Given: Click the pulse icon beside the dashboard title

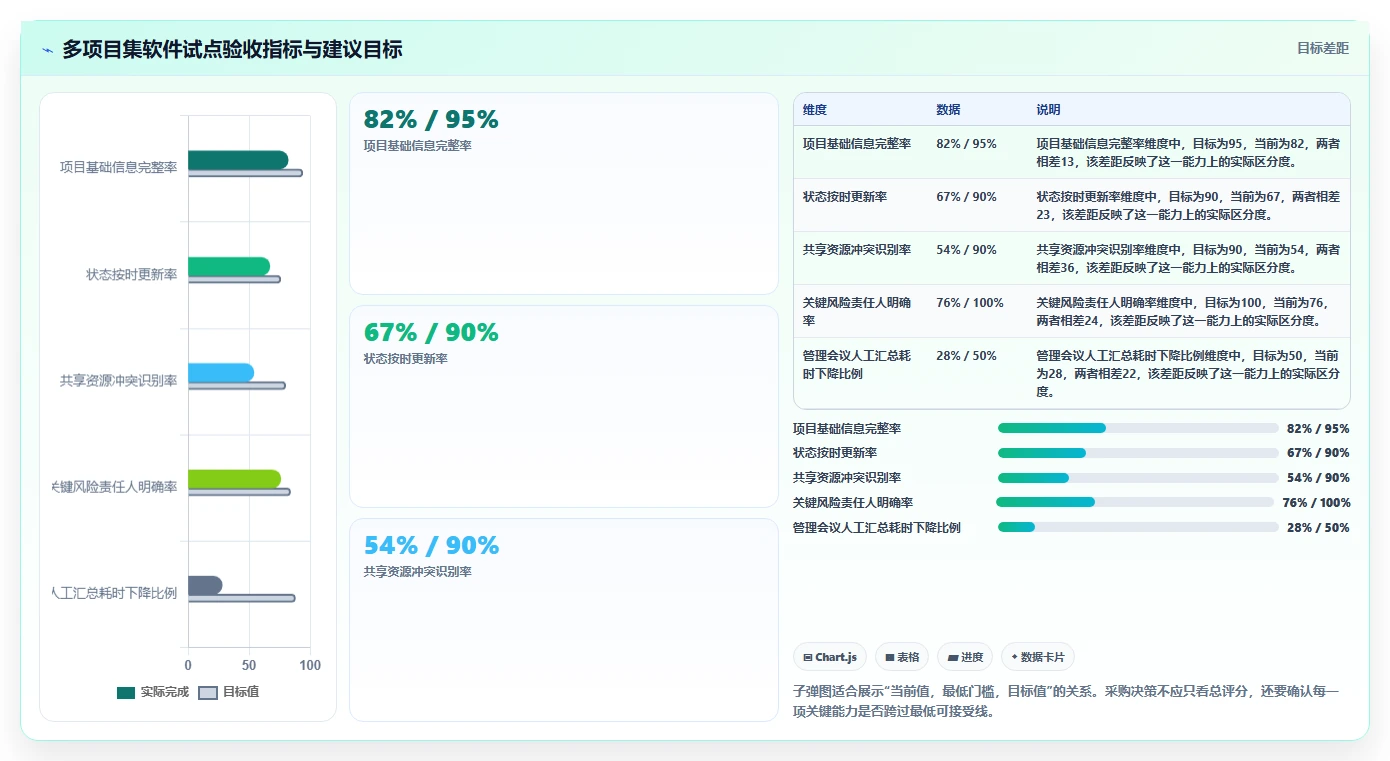Looking at the screenshot, I should click(48, 50).
